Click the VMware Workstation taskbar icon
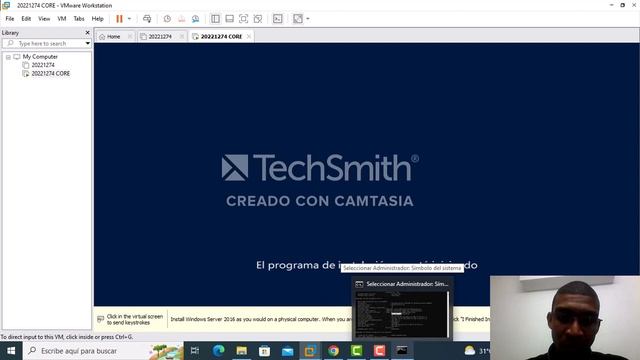Screen dimensions: 640x360 (x=311, y=351)
